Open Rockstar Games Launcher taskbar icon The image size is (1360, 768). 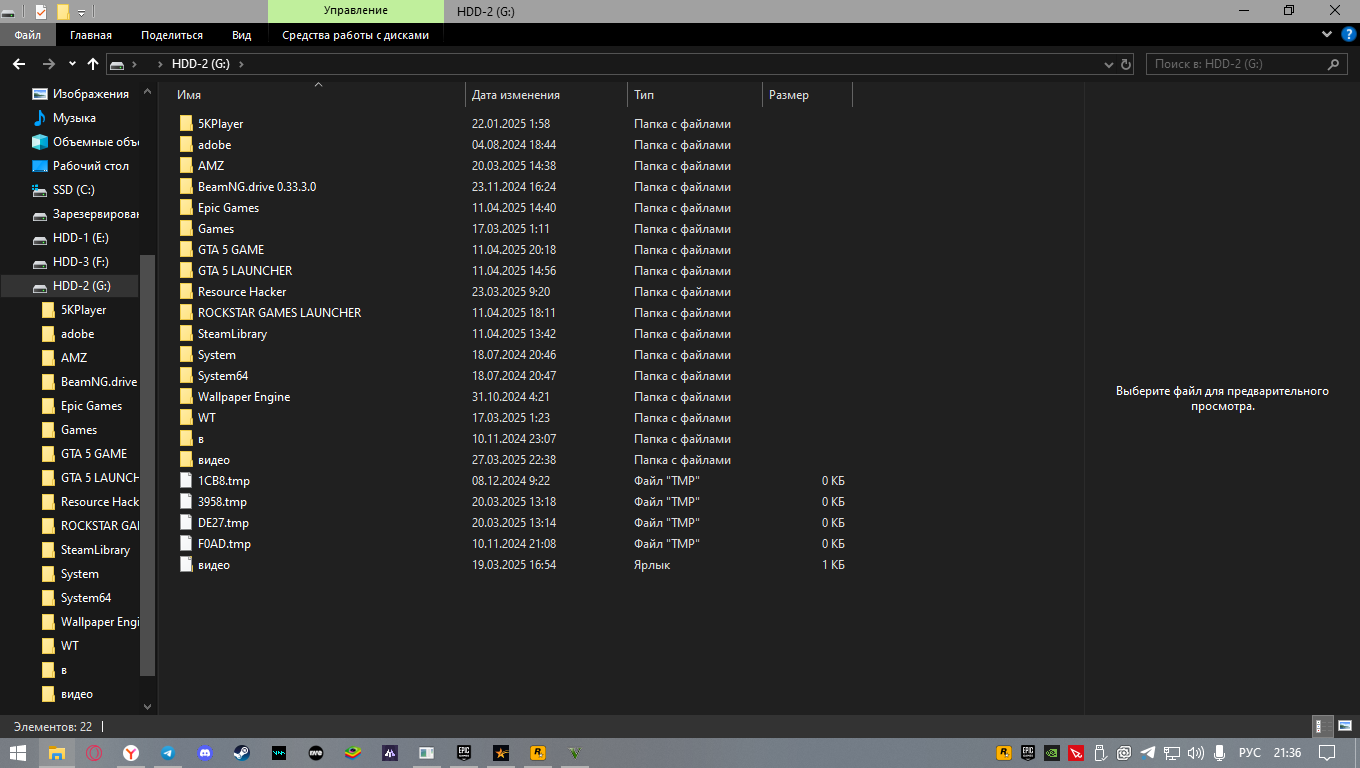point(537,753)
